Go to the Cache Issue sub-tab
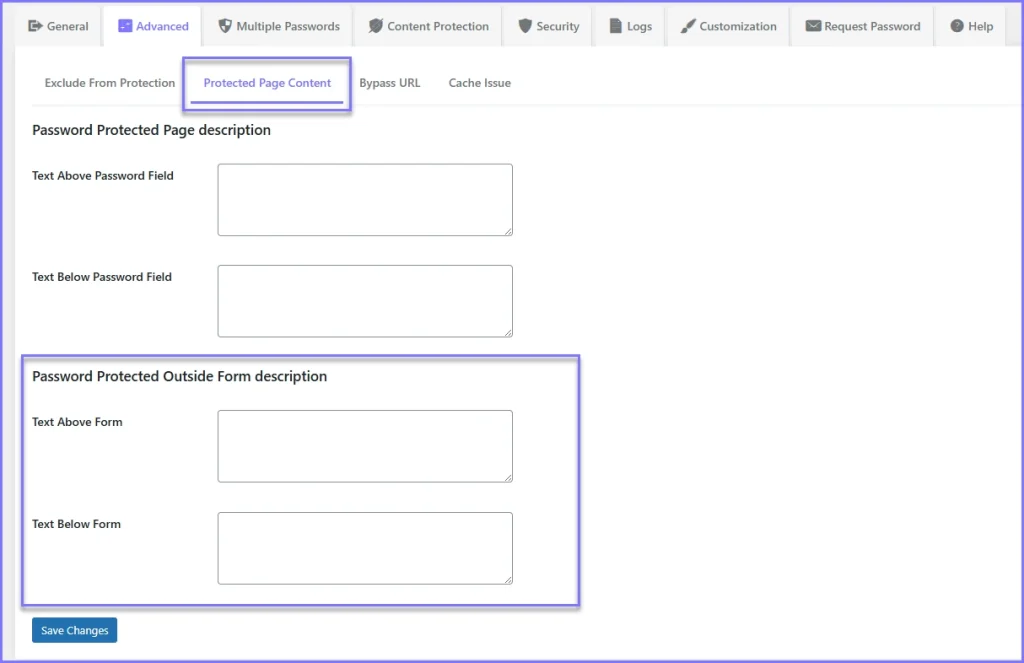The image size is (1024, 663). [479, 83]
